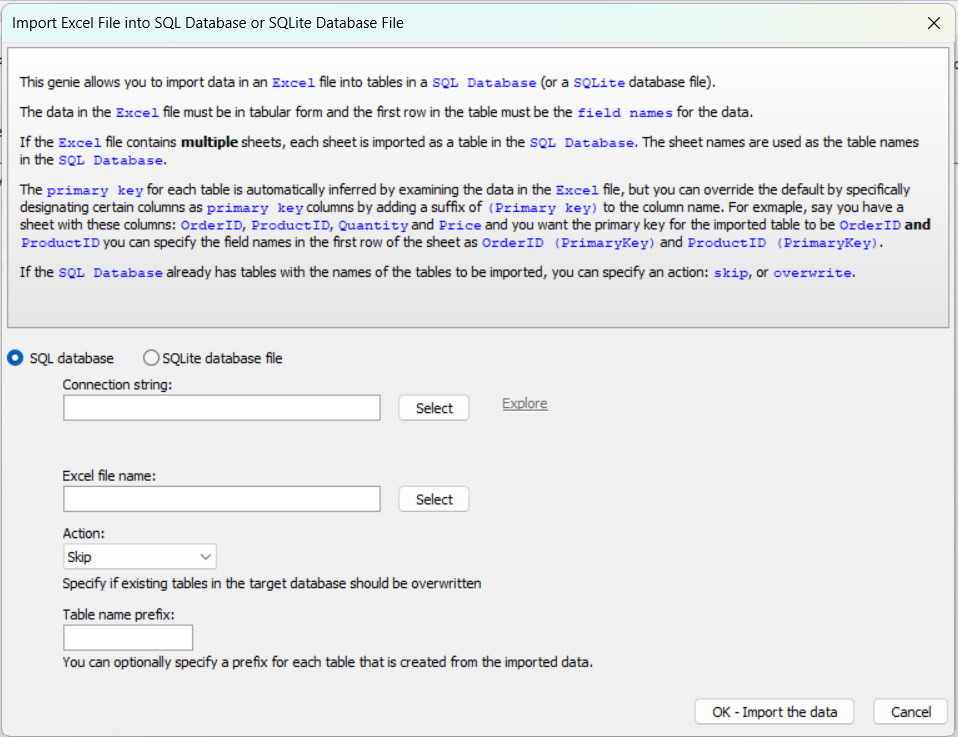Click the 'Quantity' column name text
The width and height of the screenshot is (958, 737).
[x=373, y=225]
